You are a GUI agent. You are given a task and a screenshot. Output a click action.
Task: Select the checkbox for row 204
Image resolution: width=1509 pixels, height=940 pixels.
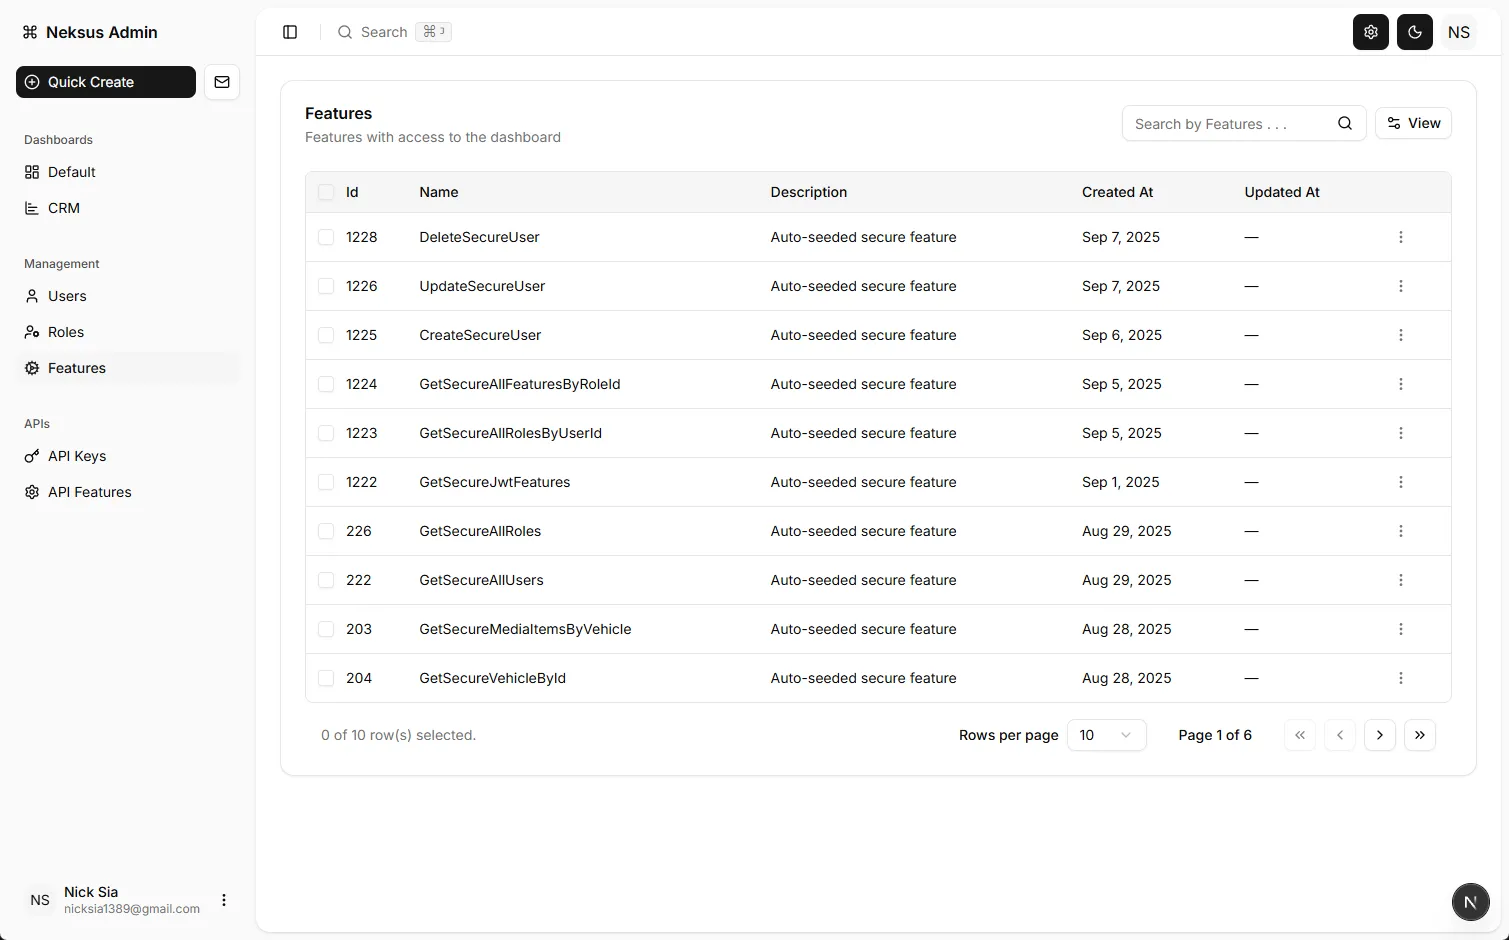(326, 678)
